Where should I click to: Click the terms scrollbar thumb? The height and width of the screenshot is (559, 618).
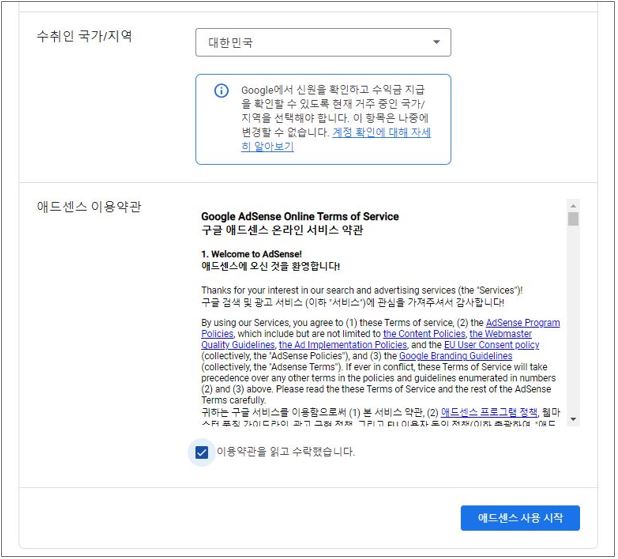(573, 219)
